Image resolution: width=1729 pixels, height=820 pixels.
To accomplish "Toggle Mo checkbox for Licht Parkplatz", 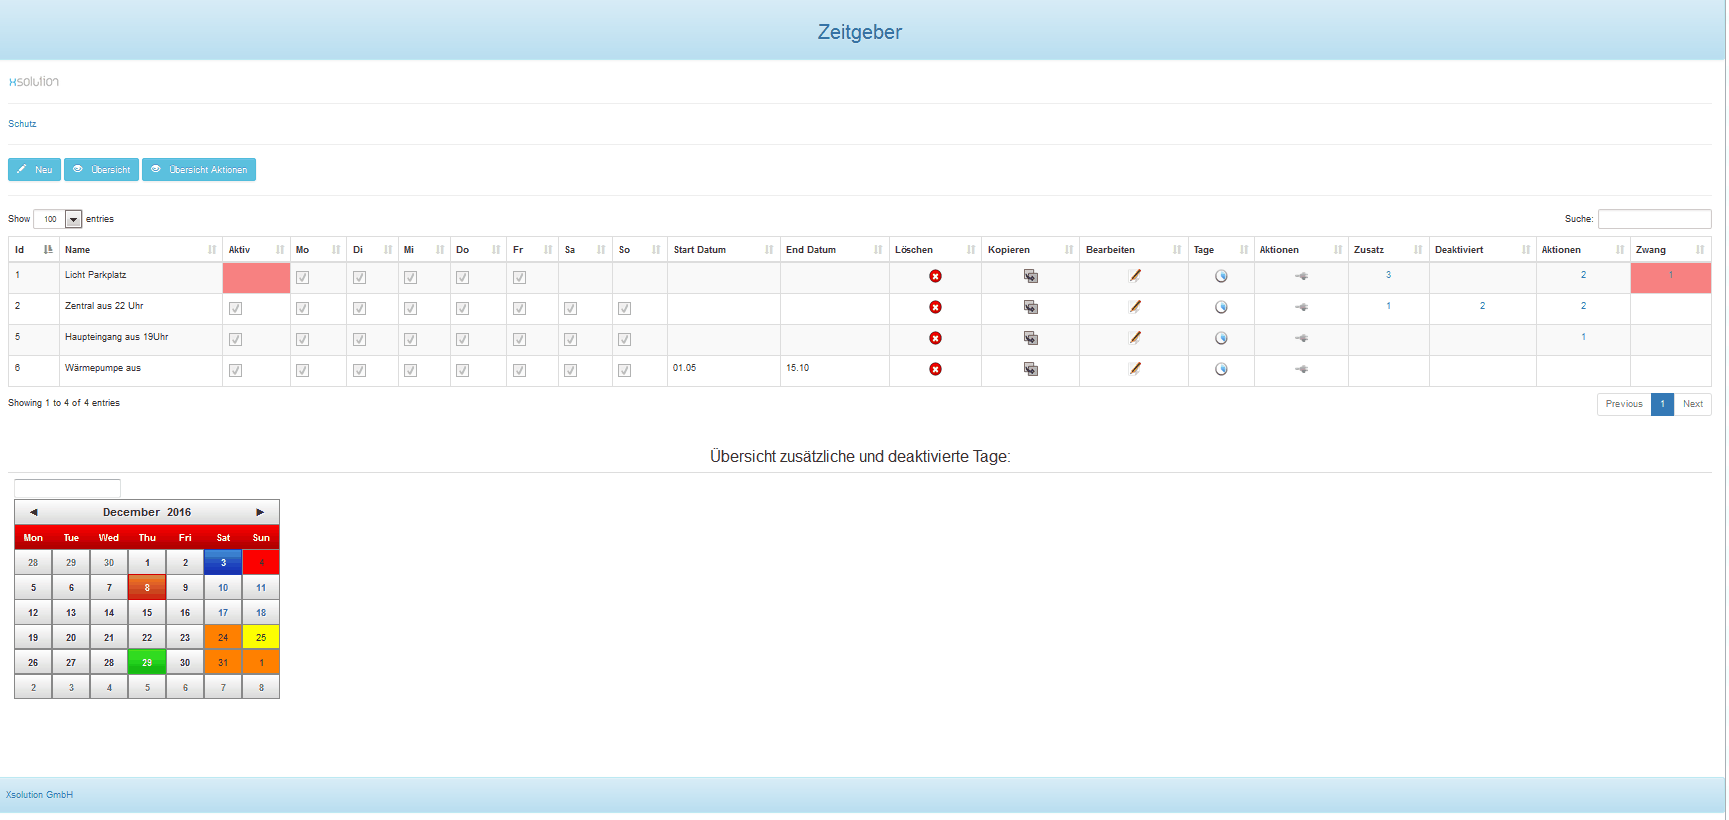I will pos(302,278).
